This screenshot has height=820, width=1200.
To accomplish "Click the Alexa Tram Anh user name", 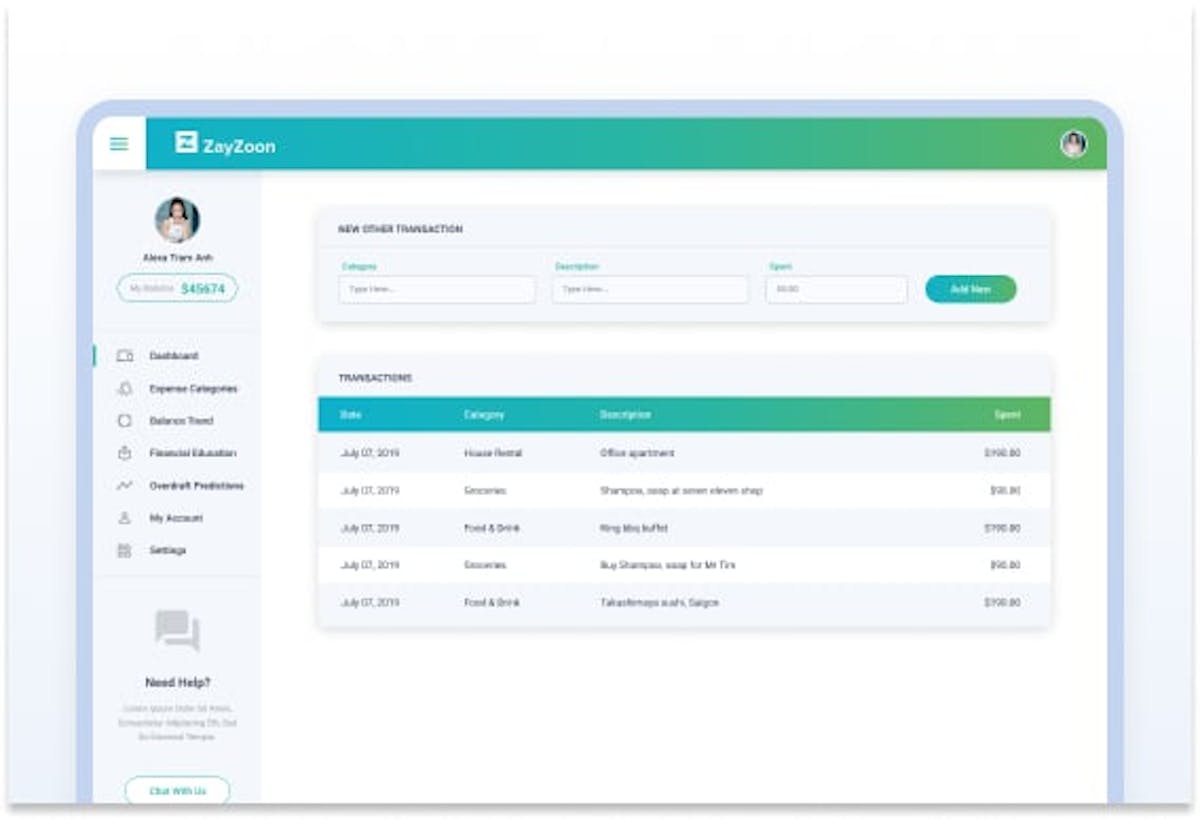I will tap(177, 258).
